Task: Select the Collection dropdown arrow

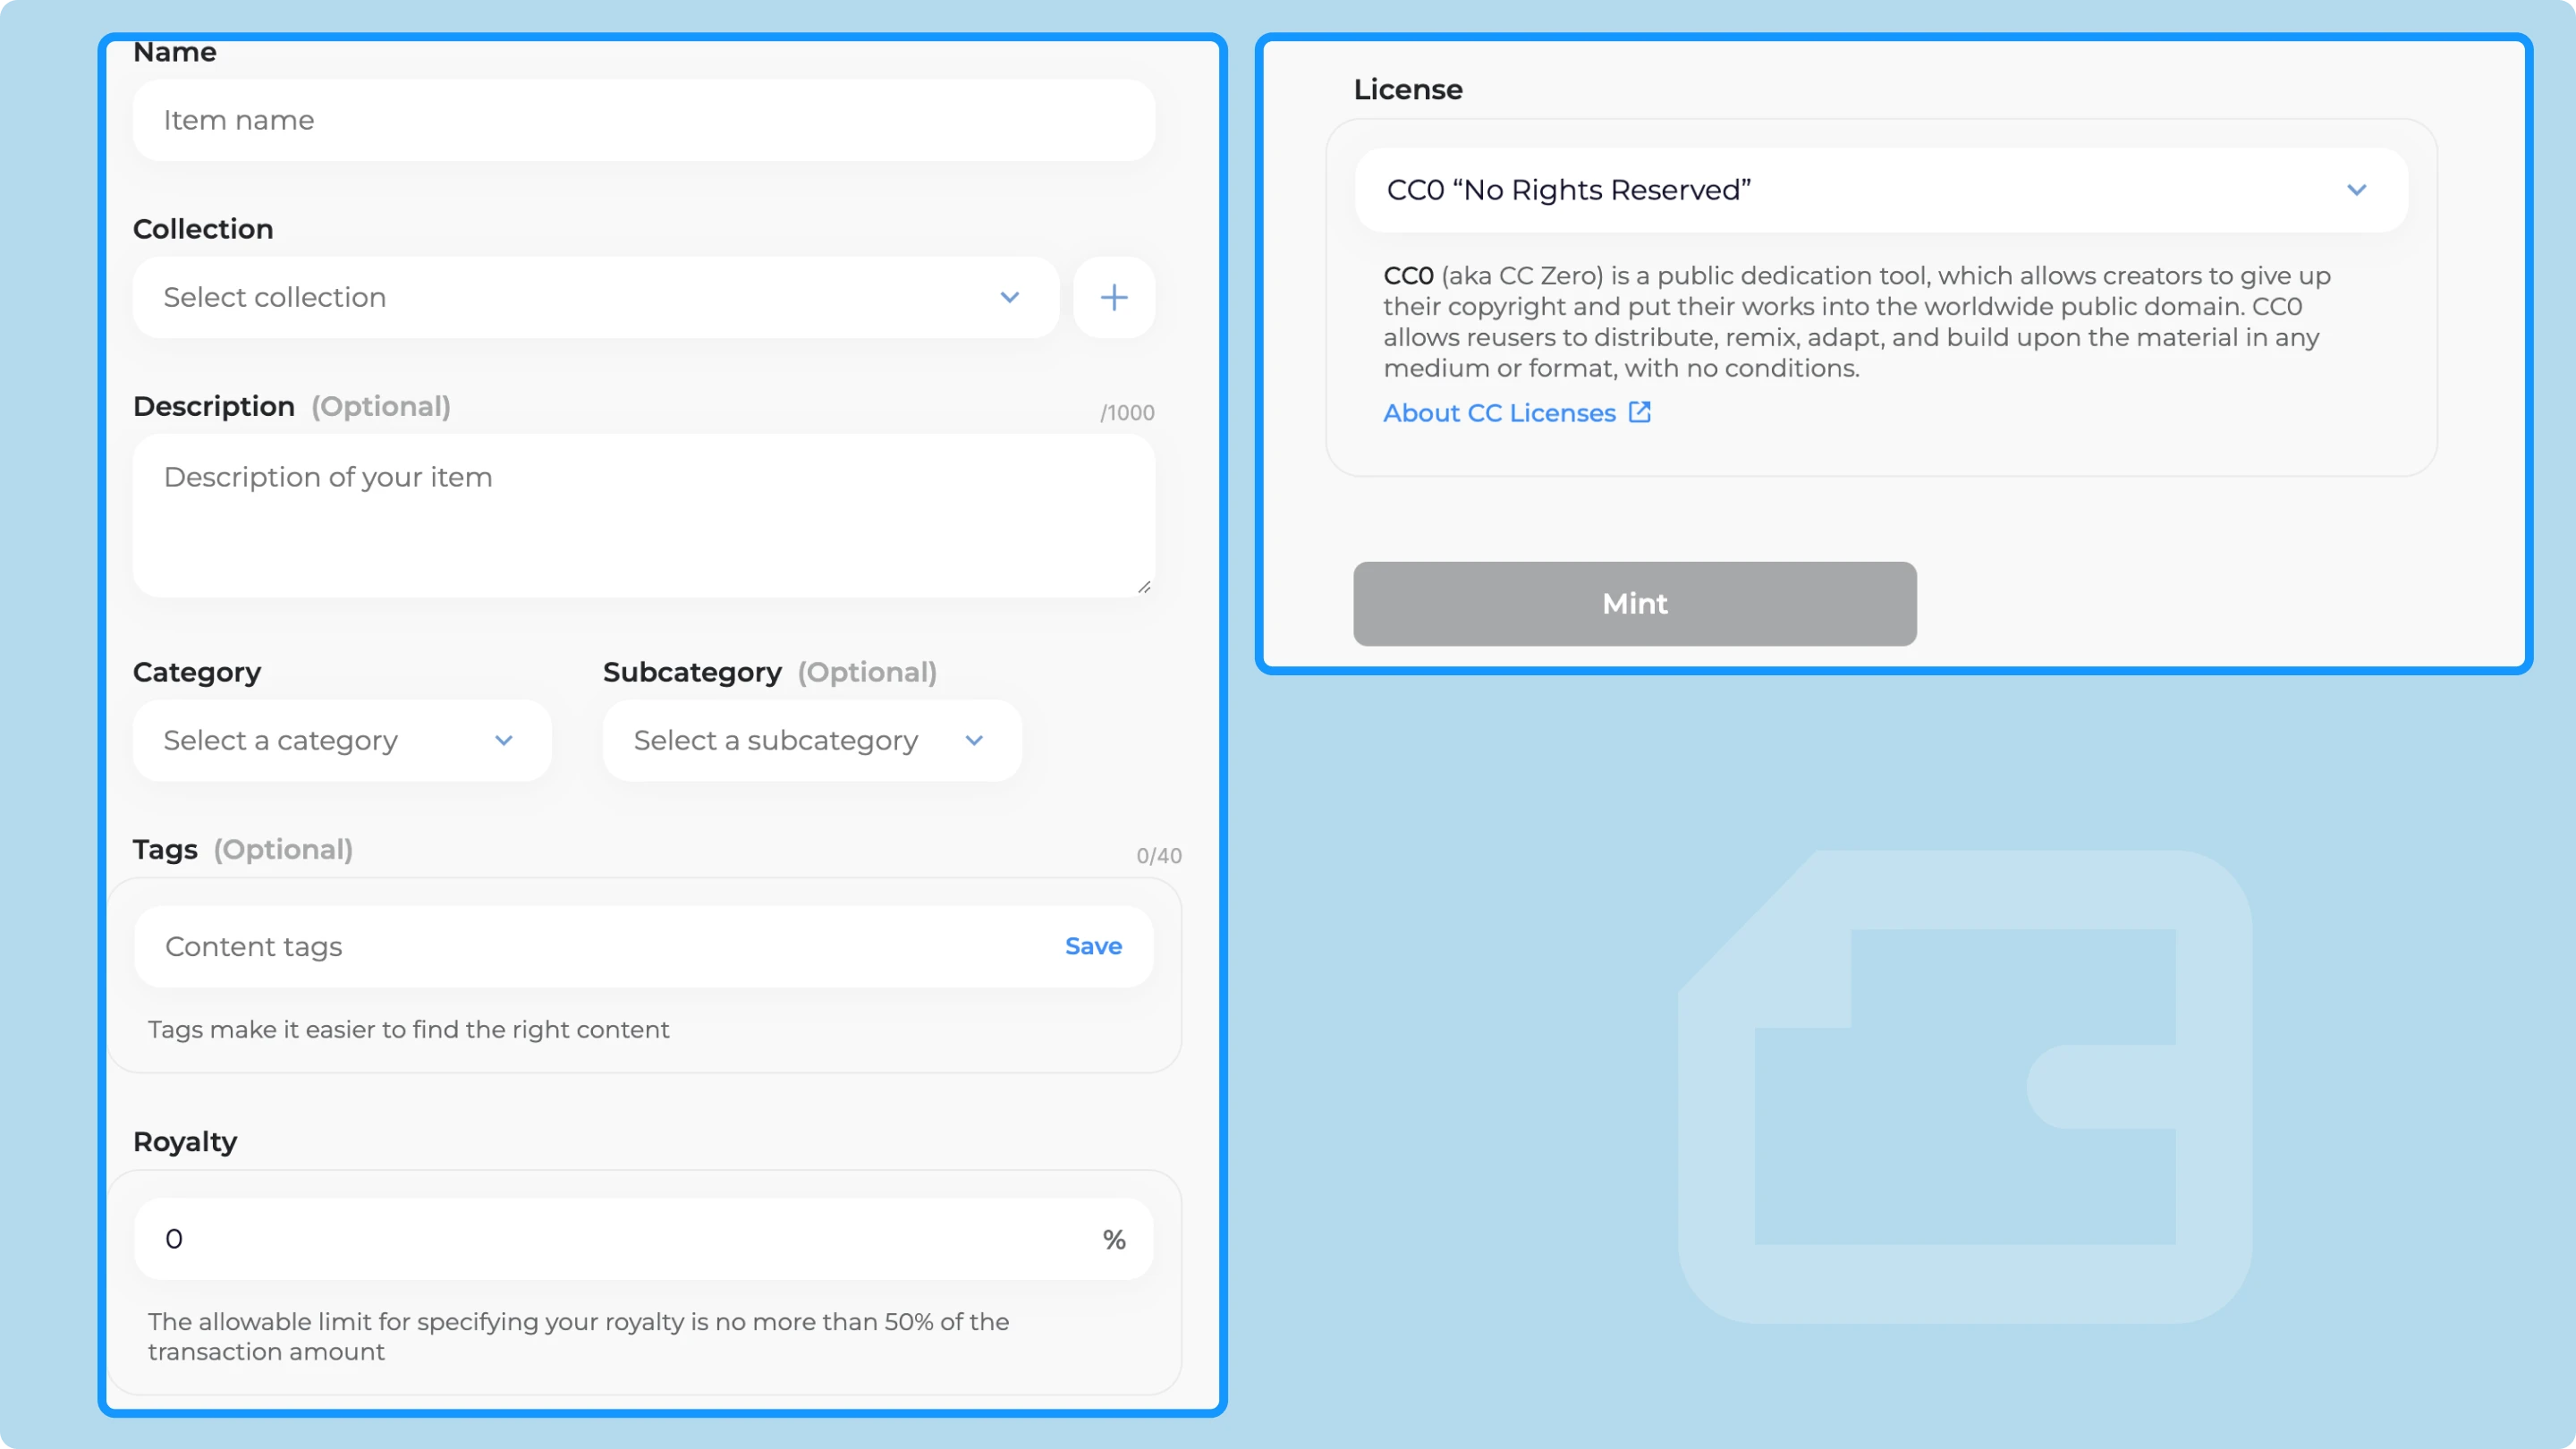Action: [1006, 295]
